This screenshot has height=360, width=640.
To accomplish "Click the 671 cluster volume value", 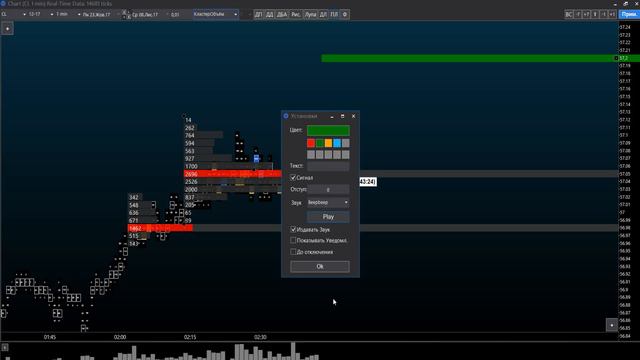I will 133,220.
